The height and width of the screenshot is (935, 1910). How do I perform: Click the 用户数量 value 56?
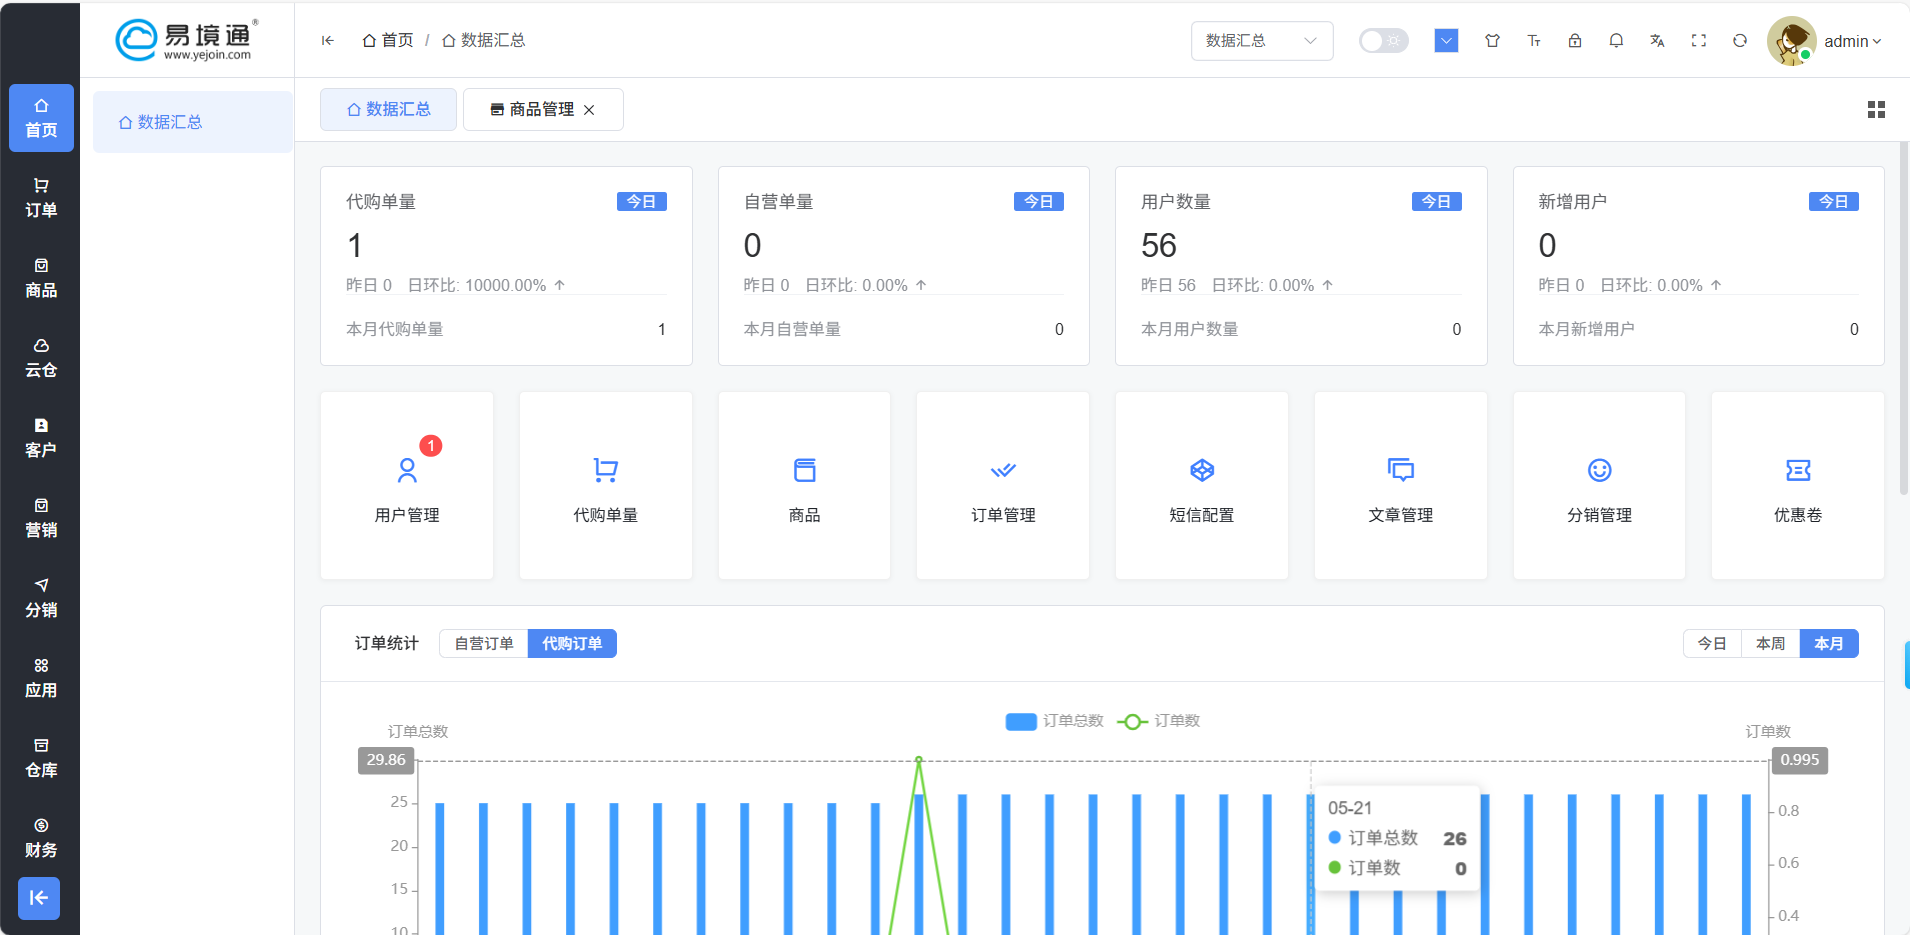click(1159, 245)
